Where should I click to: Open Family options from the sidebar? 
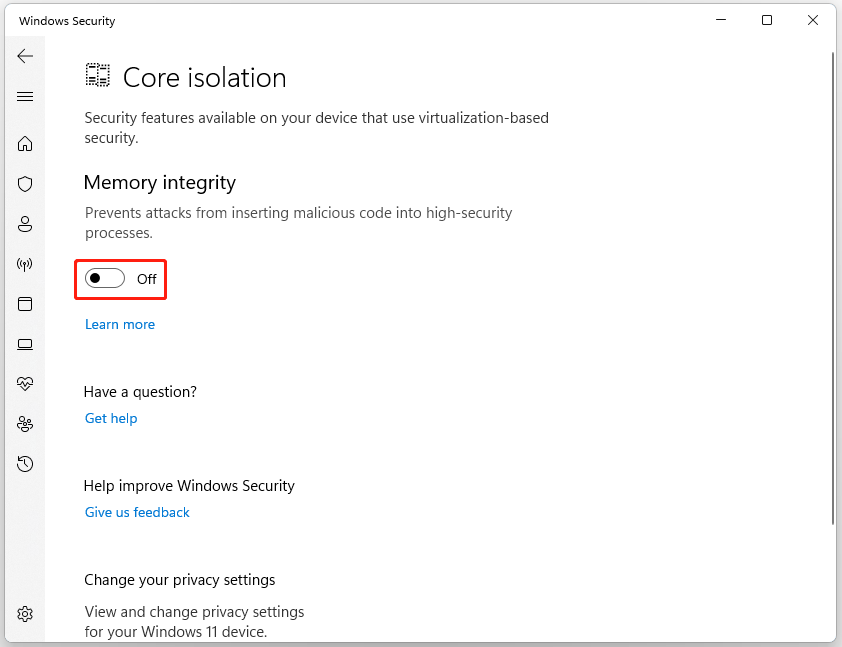pos(24,423)
